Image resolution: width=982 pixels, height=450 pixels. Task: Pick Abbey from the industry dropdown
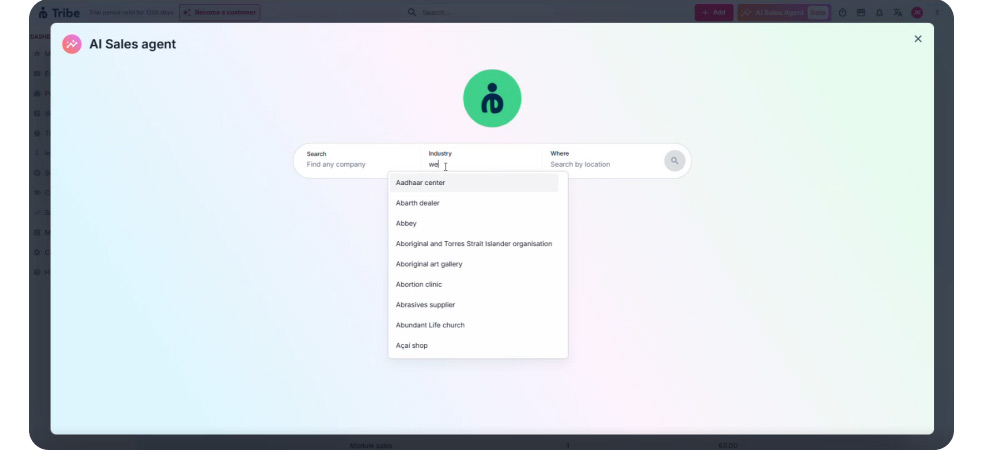[407, 223]
